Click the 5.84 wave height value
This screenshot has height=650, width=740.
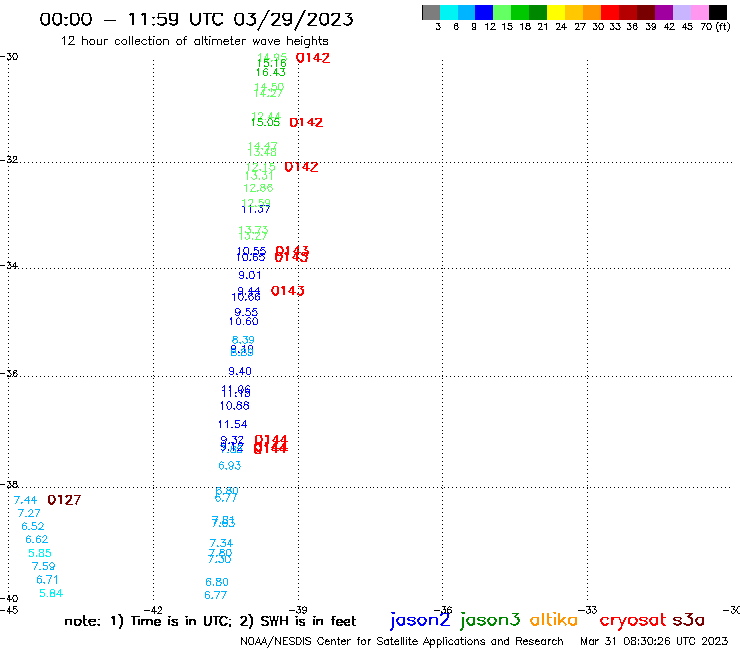(x=51, y=593)
